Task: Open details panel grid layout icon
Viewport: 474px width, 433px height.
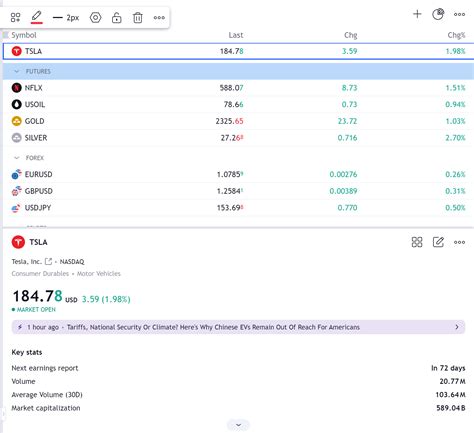Action: 417,242
